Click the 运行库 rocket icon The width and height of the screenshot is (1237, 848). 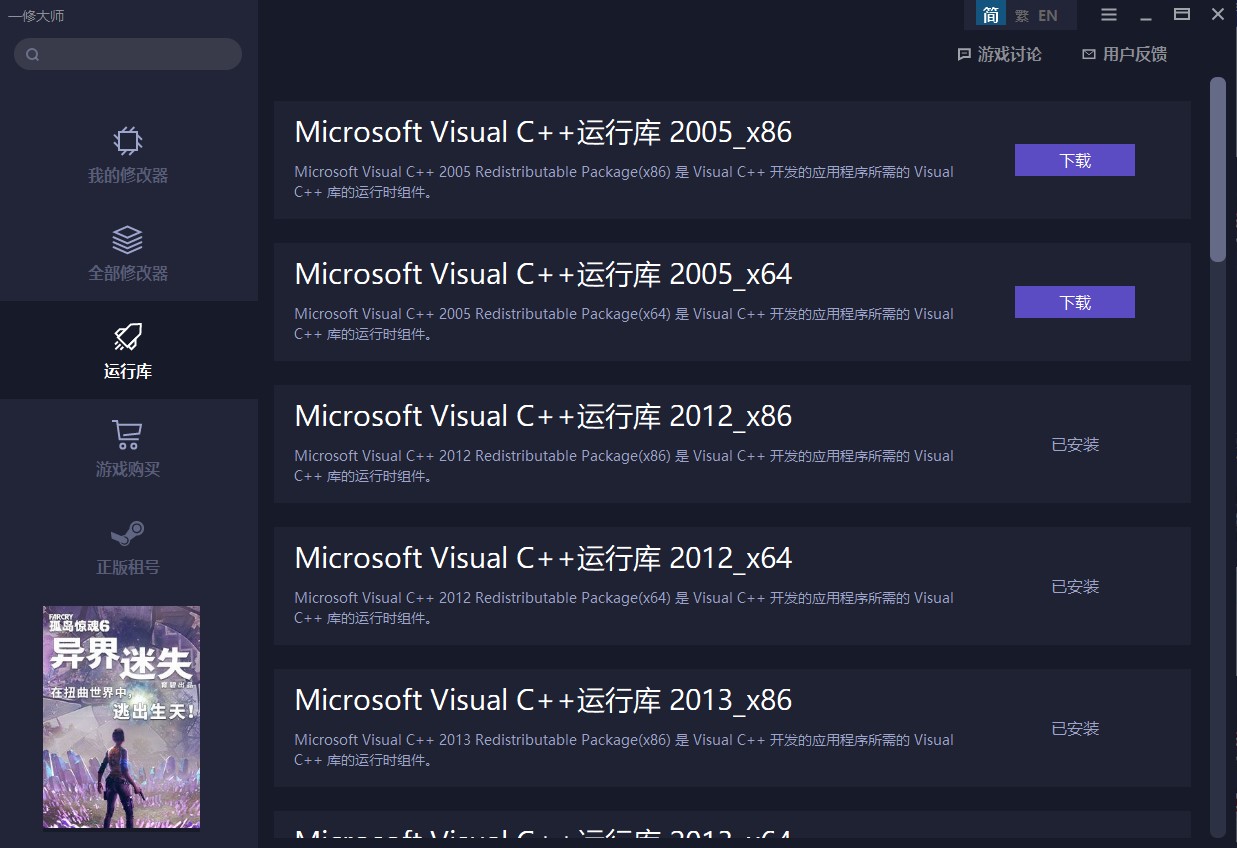tap(127, 337)
